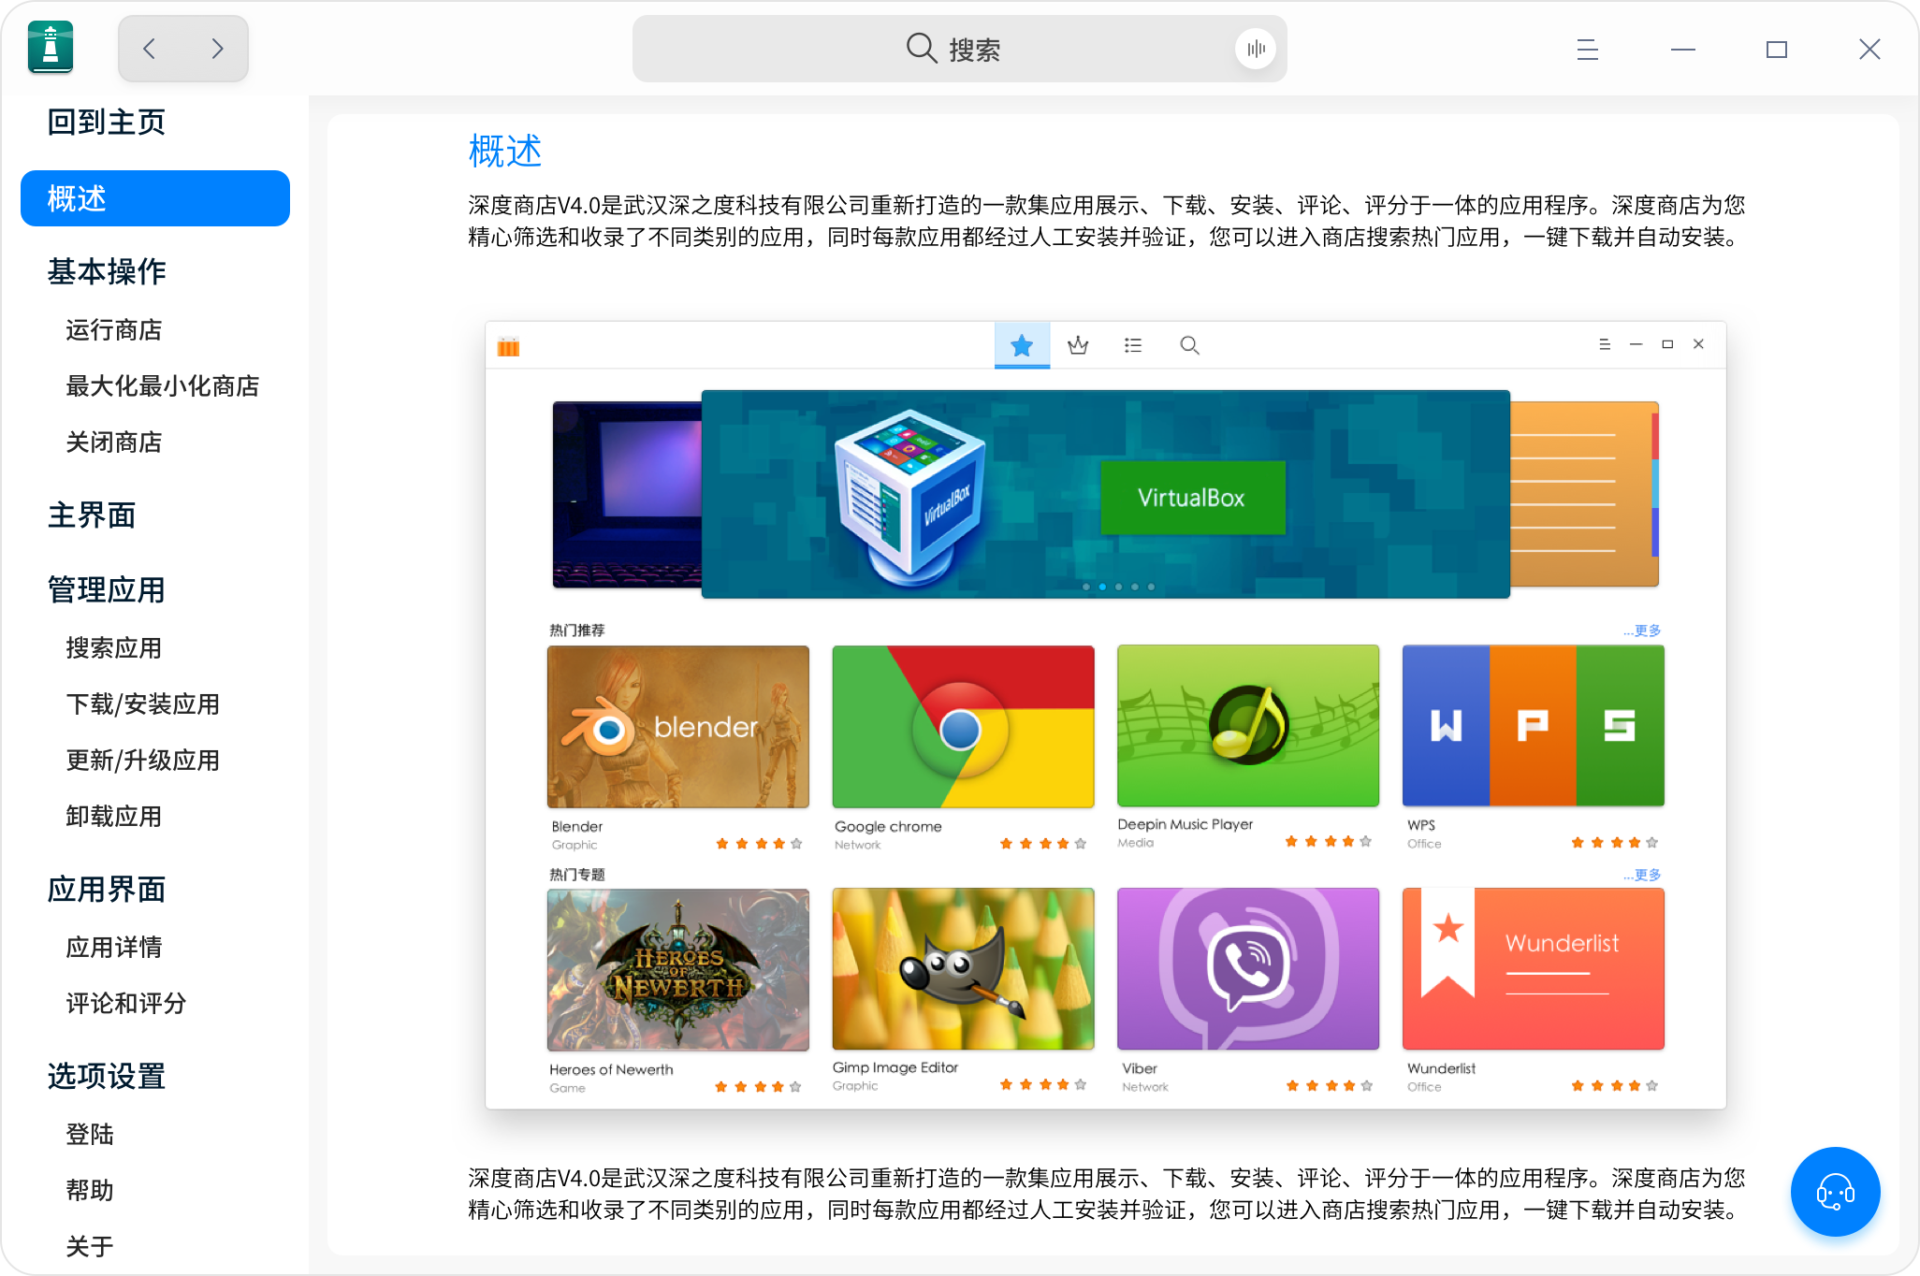Screen dimensions: 1920x1276
Task: Minimize the manual window
Action: 1683,49
